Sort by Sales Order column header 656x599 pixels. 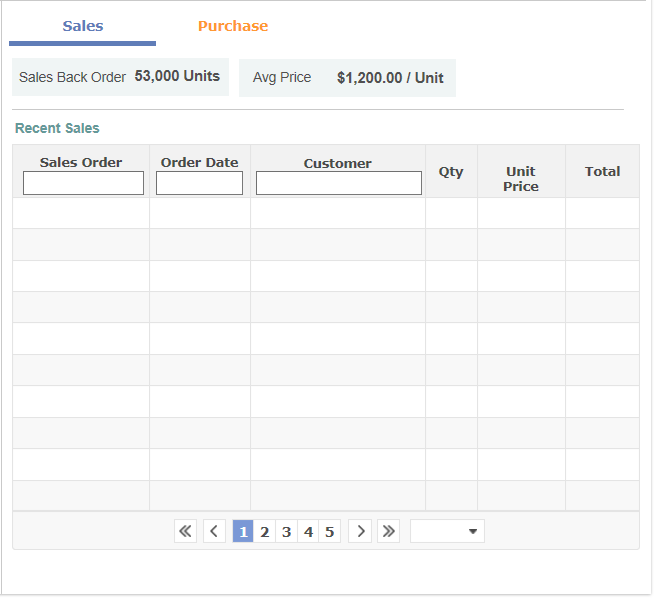point(81,162)
